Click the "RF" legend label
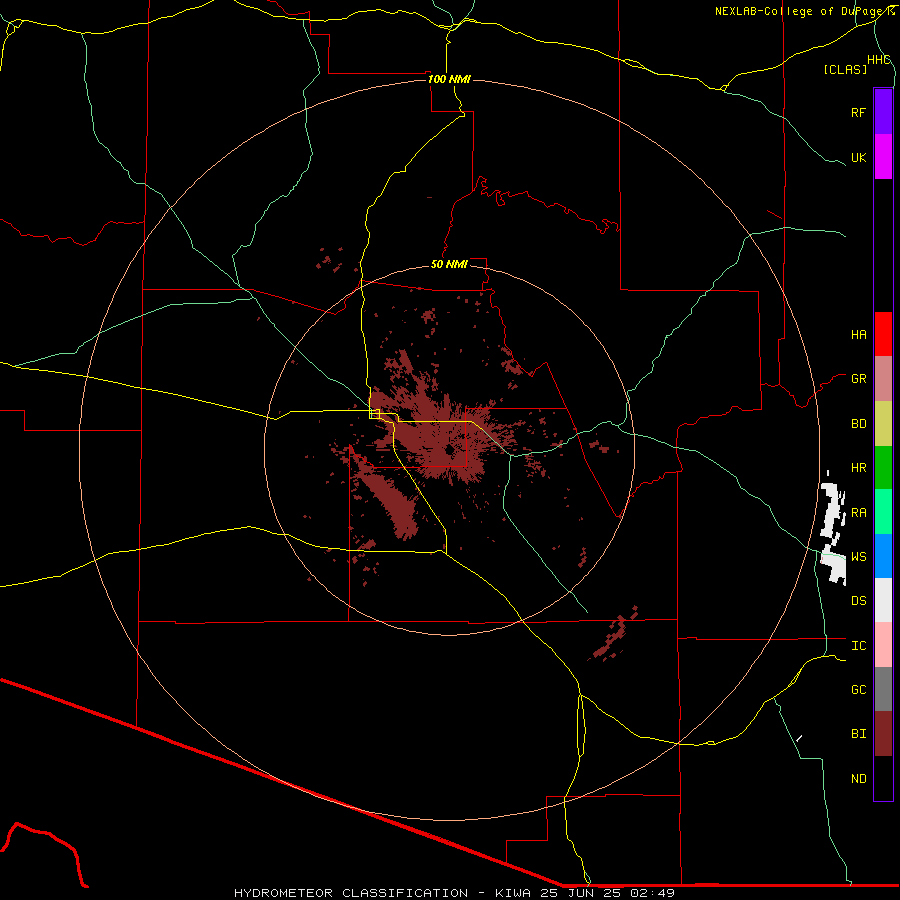900x900 pixels. (x=859, y=112)
